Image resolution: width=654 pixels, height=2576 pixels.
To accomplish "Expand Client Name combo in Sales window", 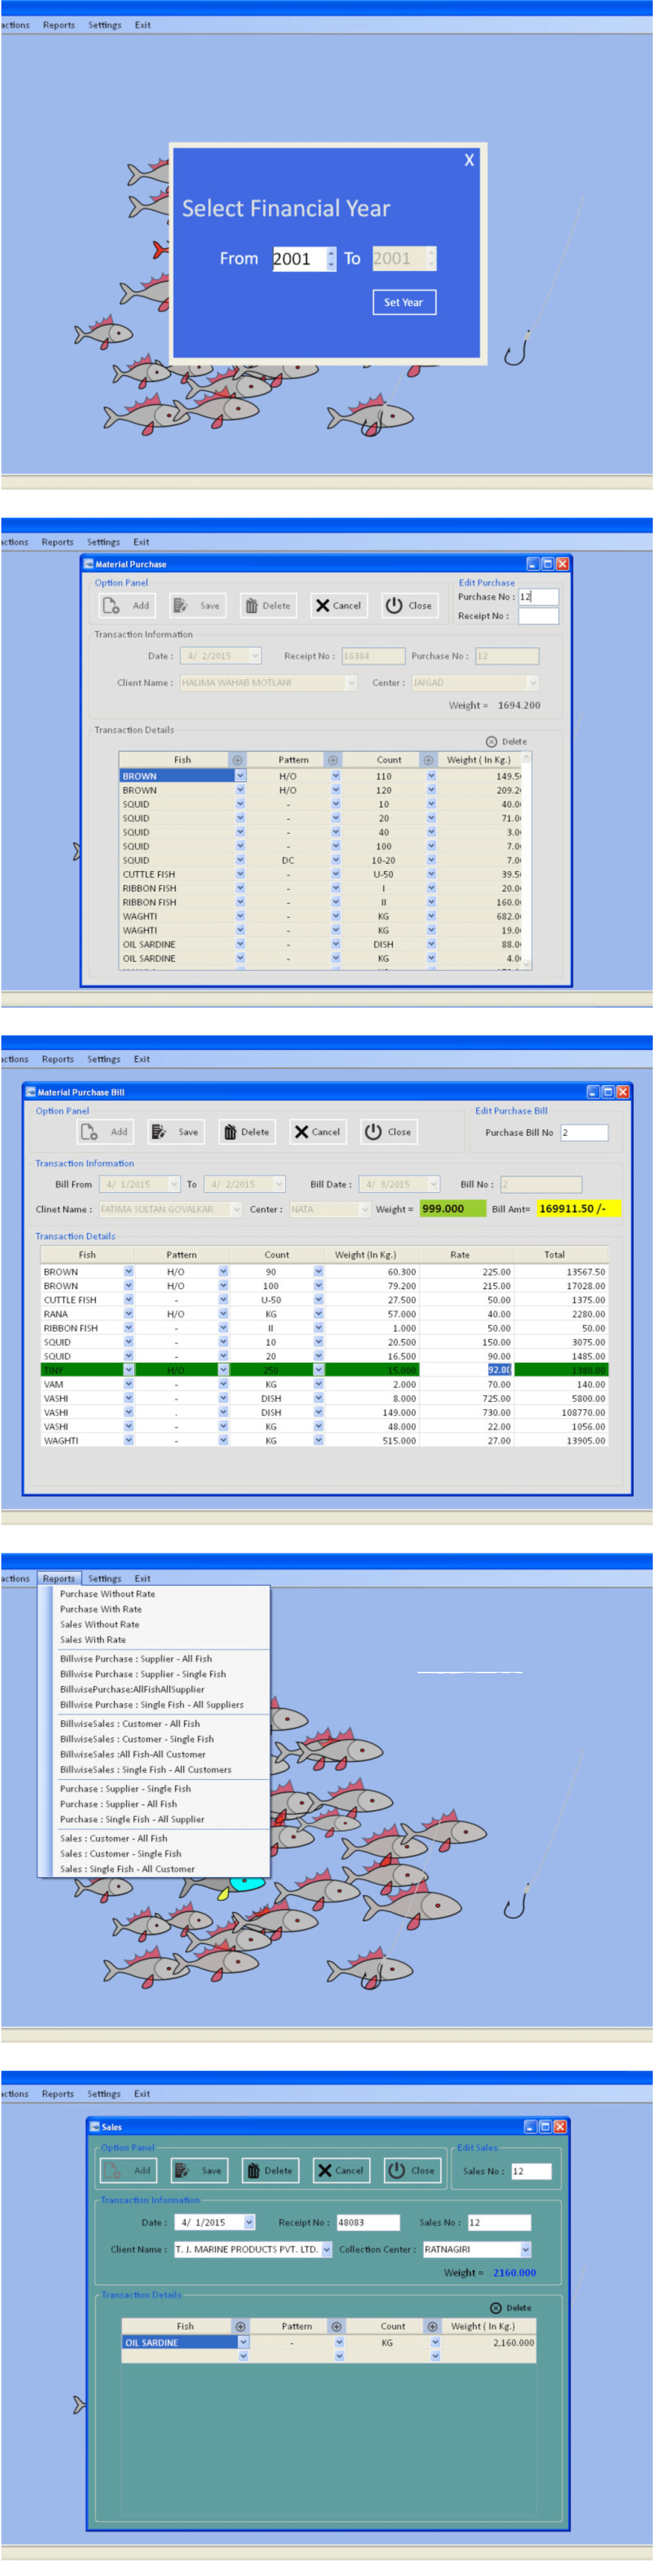I will pyautogui.click(x=326, y=2250).
